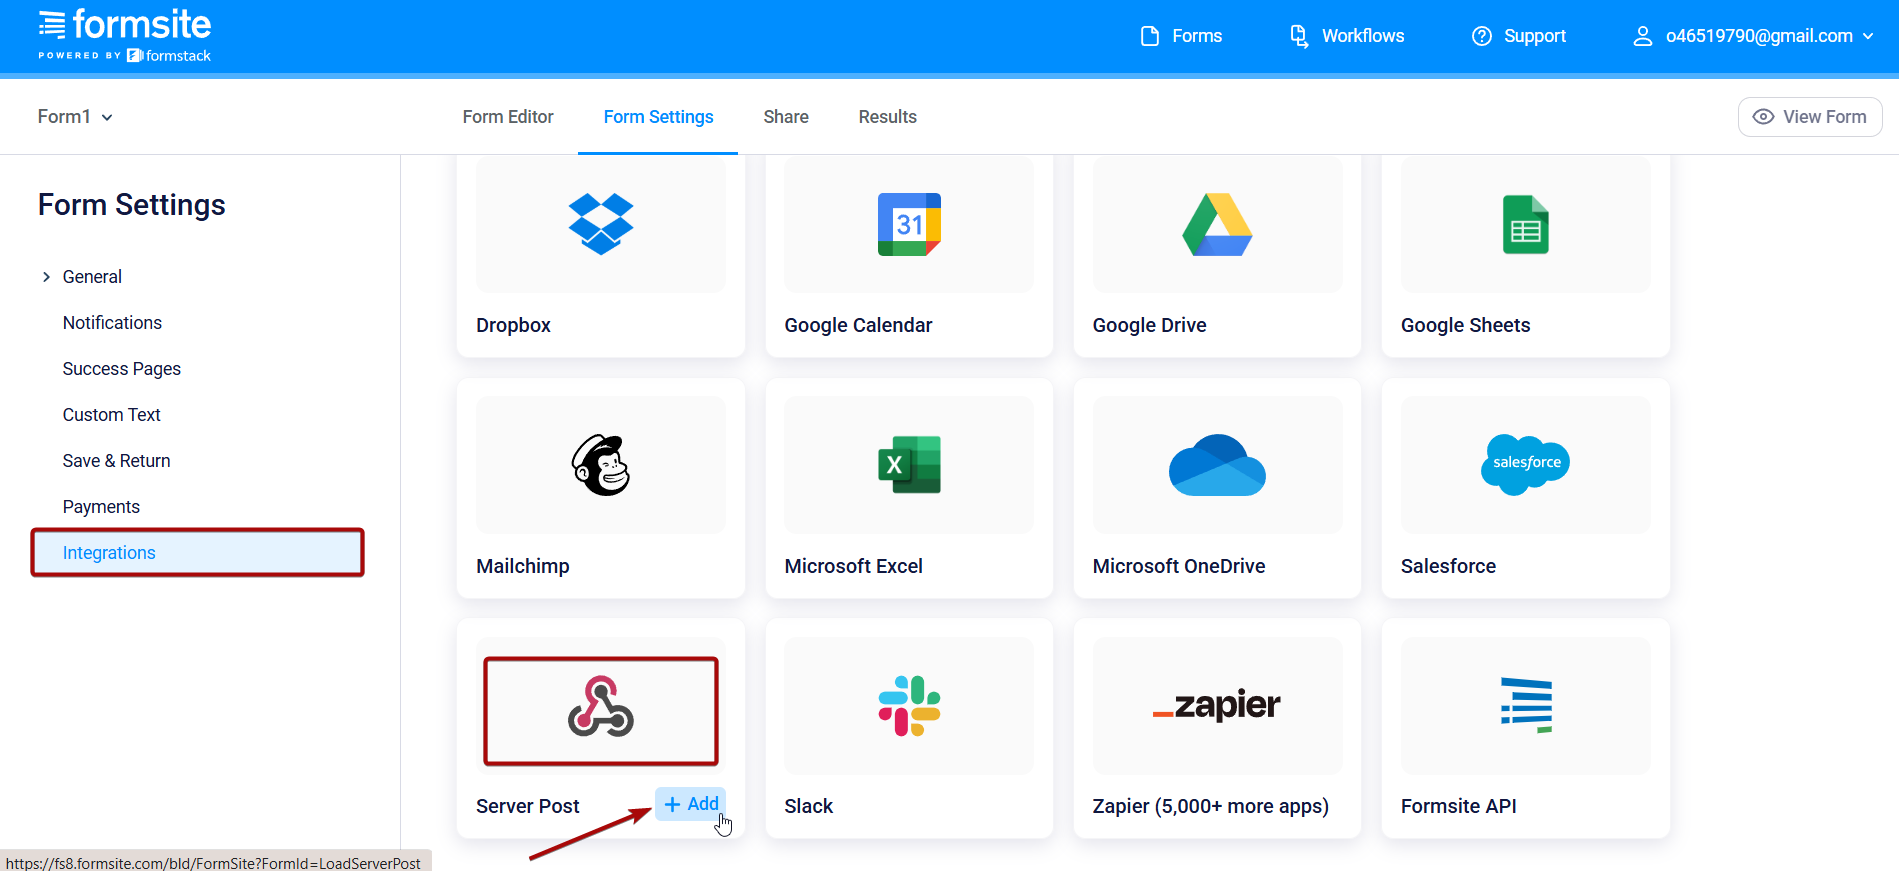Click the Slack card label
This screenshot has width=1899, height=871.
[x=808, y=806]
